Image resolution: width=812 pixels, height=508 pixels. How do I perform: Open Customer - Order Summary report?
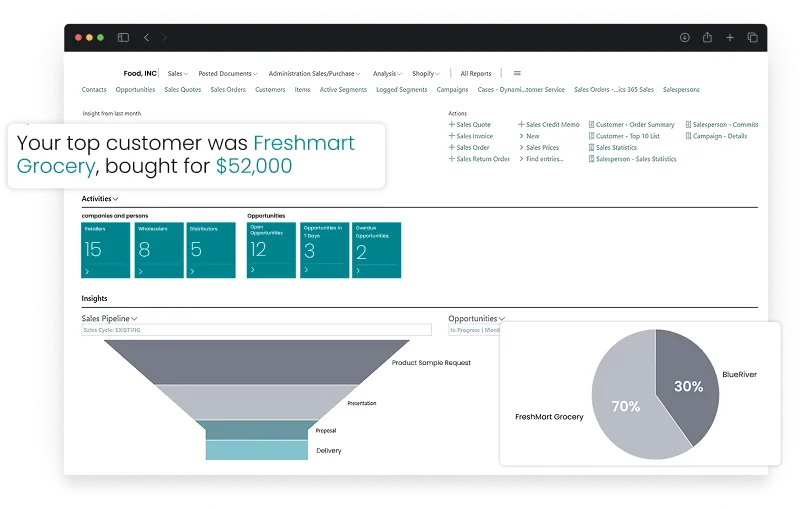click(x=631, y=124)
